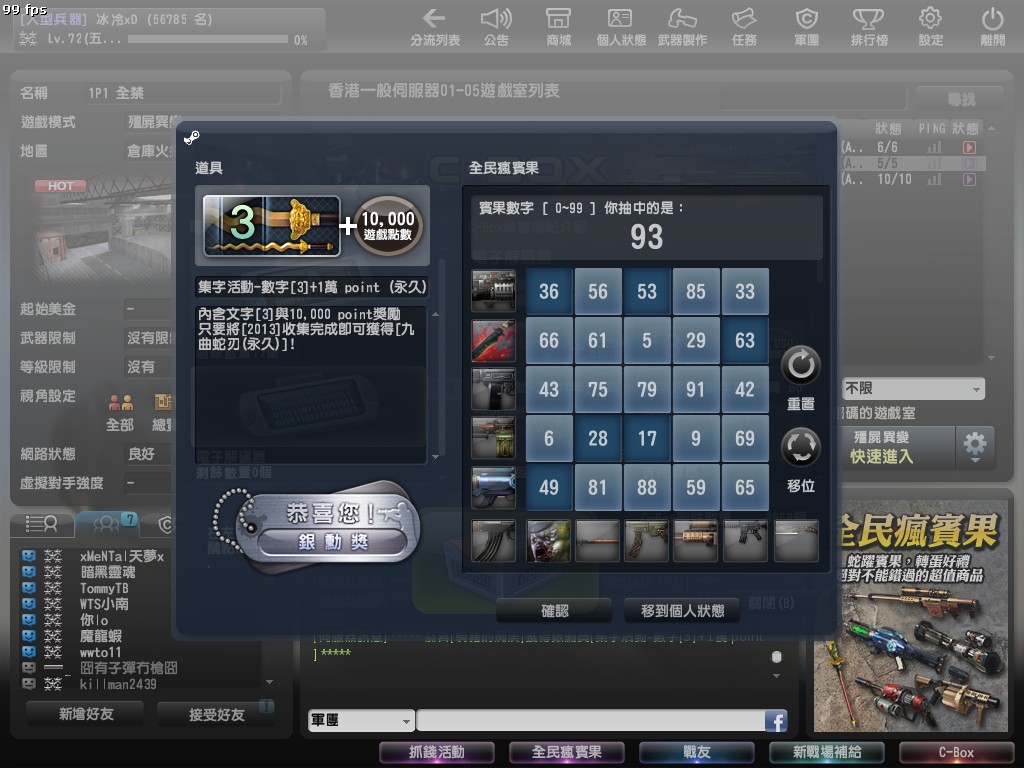Open the 戰友 bottom tab
Screen dimensions: 1024x768
tap(697, 752)
